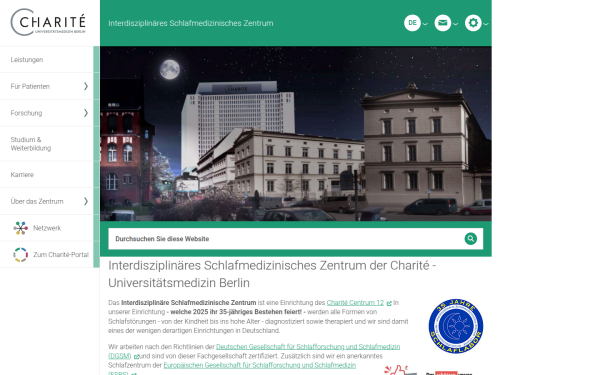The height and width of the screenshot is (375, 600).
Task: Open the settings gear icon
Action: click(x=473, y=23)
